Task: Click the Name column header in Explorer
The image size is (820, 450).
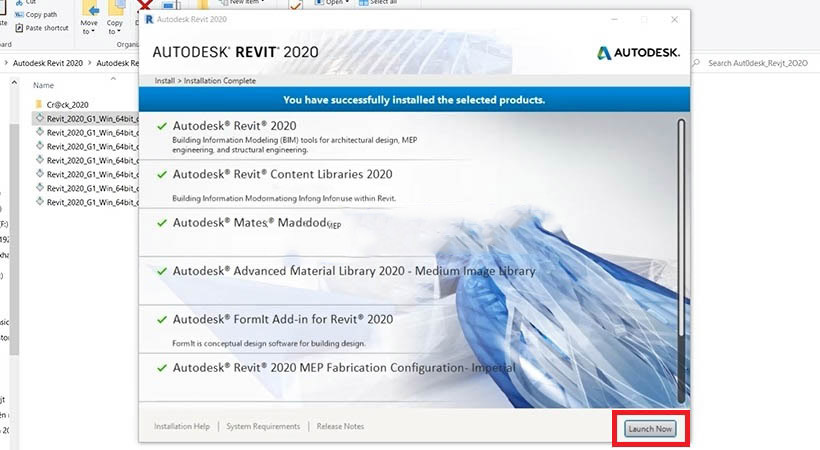Action: [43, 85]
